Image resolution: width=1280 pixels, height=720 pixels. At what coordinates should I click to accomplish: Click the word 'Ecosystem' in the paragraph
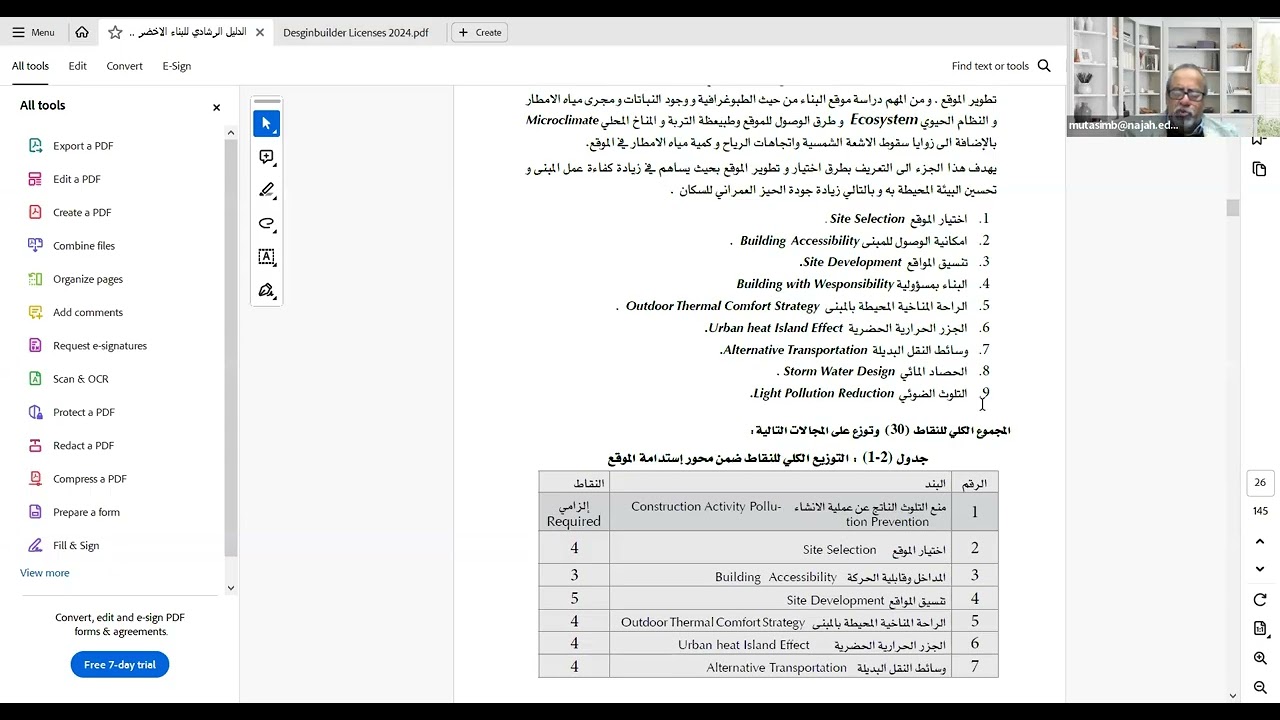[883, 120]
